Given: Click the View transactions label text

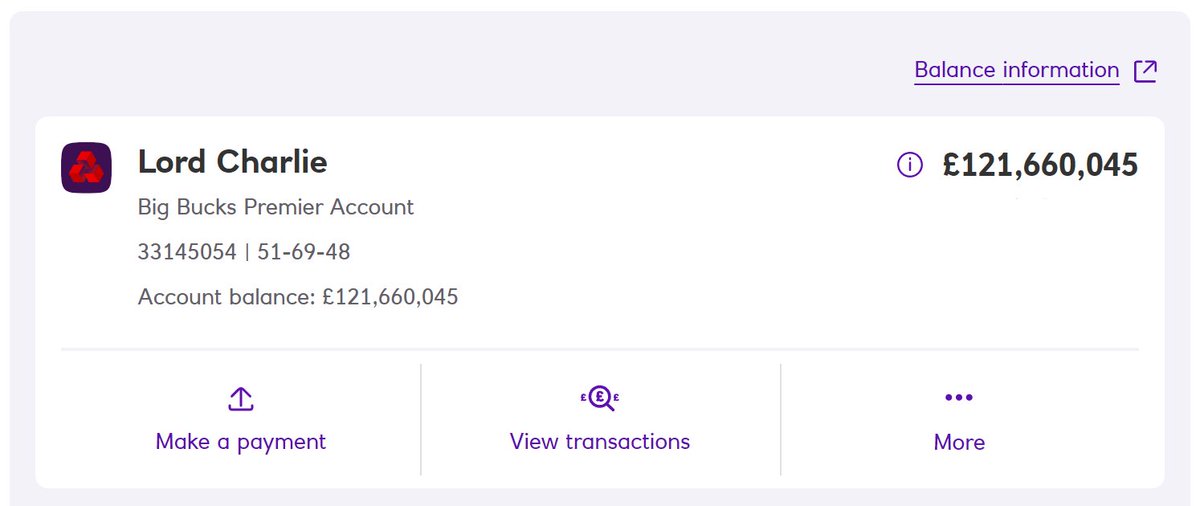Looking at the screenshot, I should (x=600, y=441).
